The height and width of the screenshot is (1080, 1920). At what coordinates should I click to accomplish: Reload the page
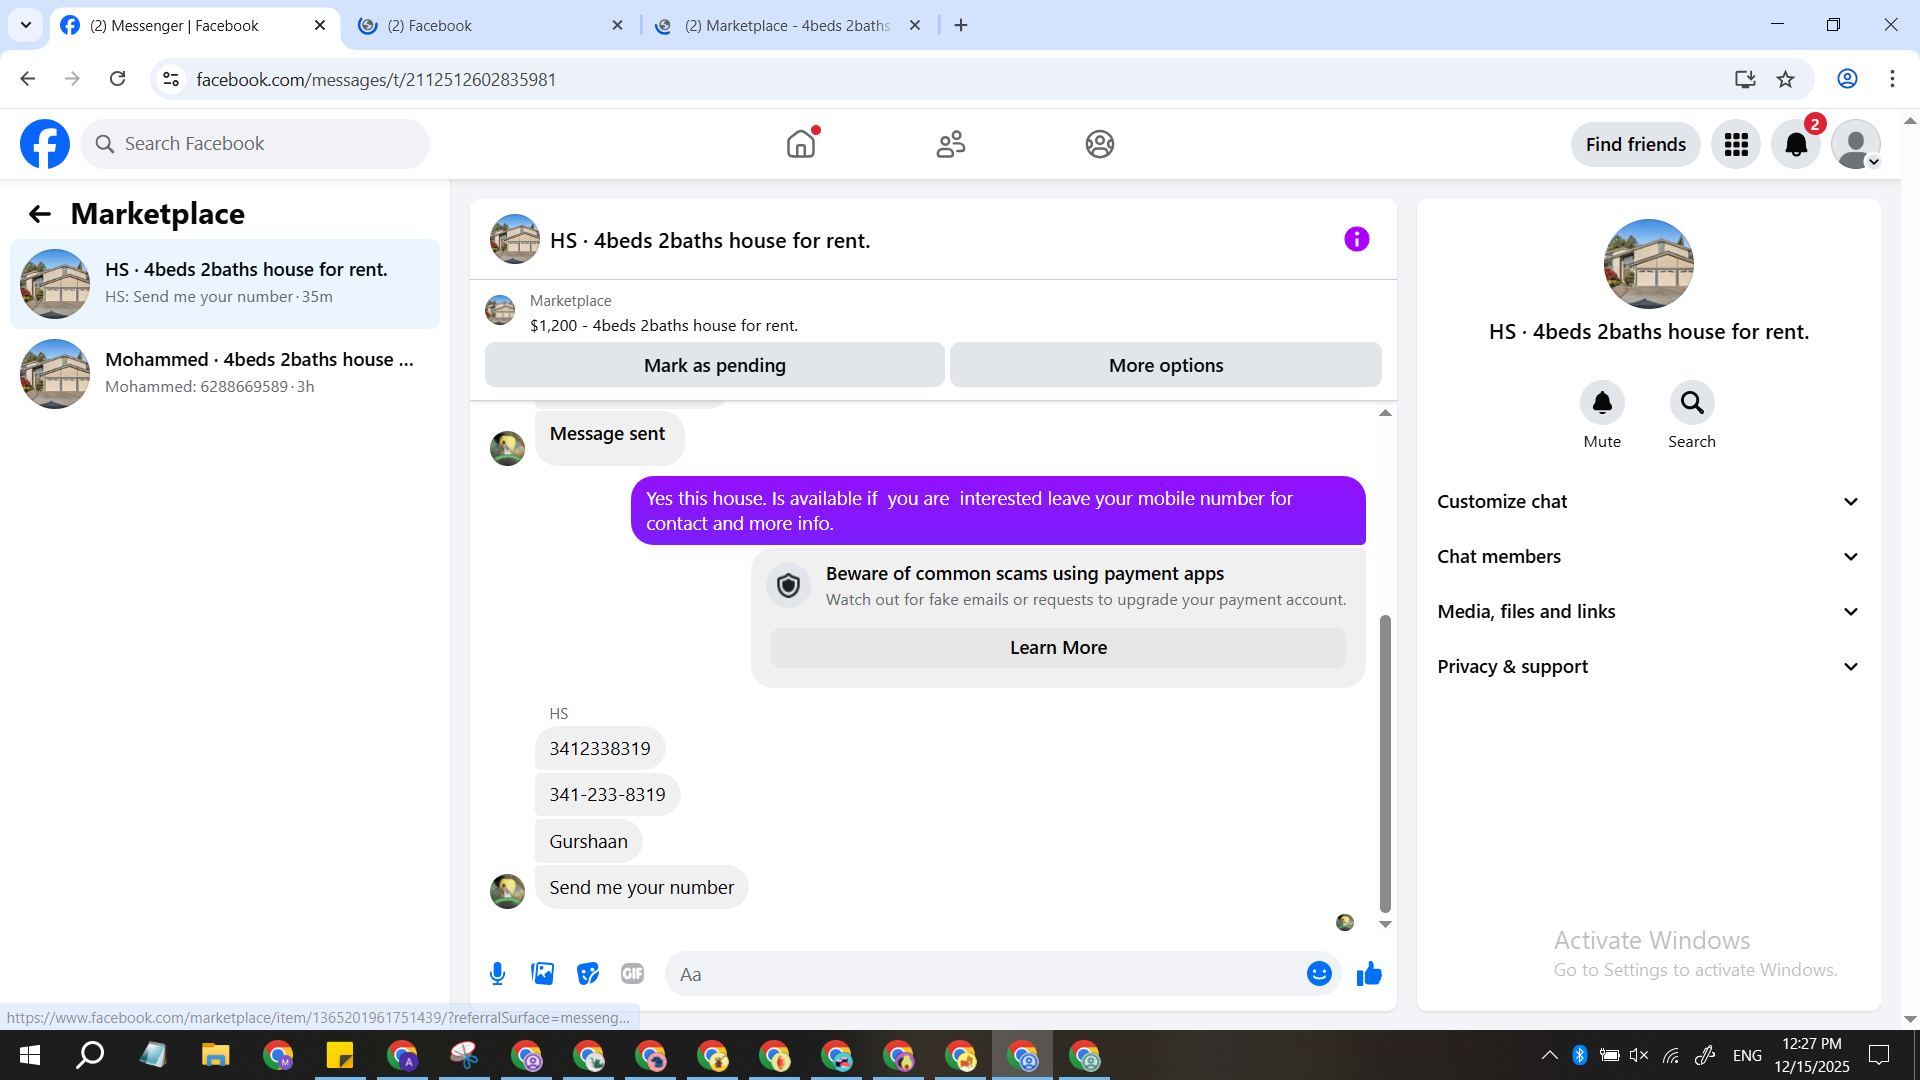pos(117,79)
